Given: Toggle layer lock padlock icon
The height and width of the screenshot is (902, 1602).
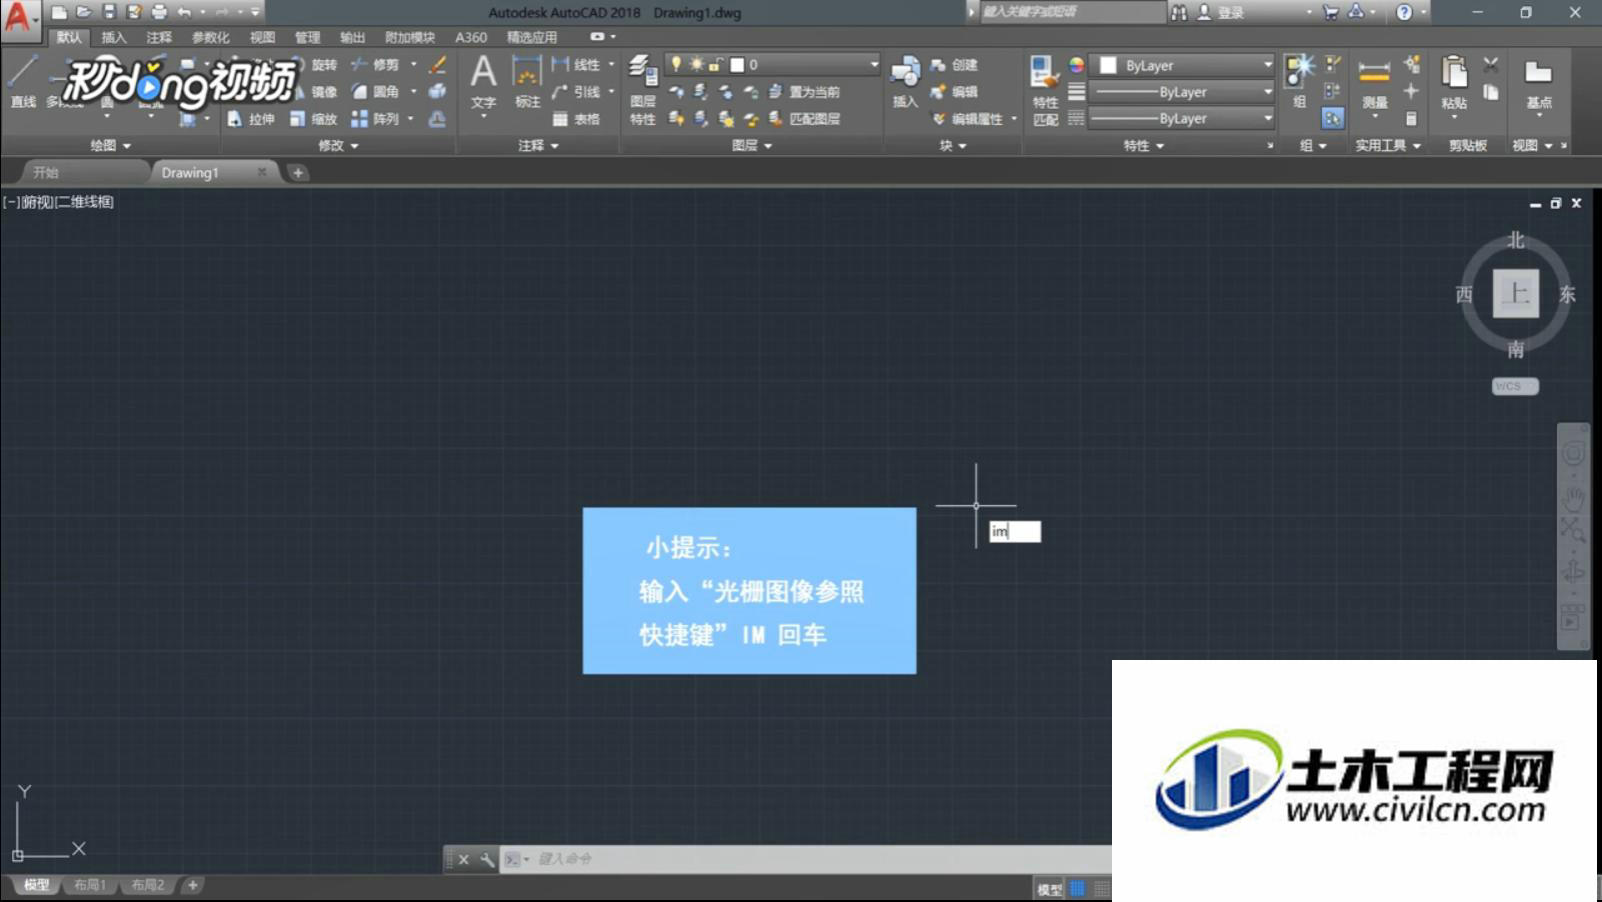Looking at the screenshot, I should [715, 65].
